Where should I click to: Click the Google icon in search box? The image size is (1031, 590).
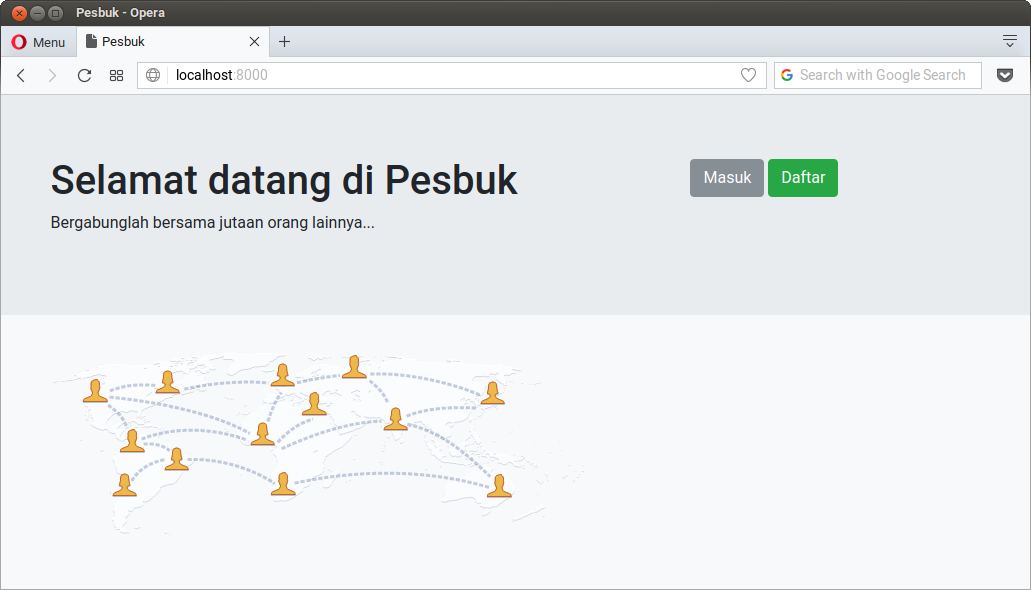click(788, 75)
